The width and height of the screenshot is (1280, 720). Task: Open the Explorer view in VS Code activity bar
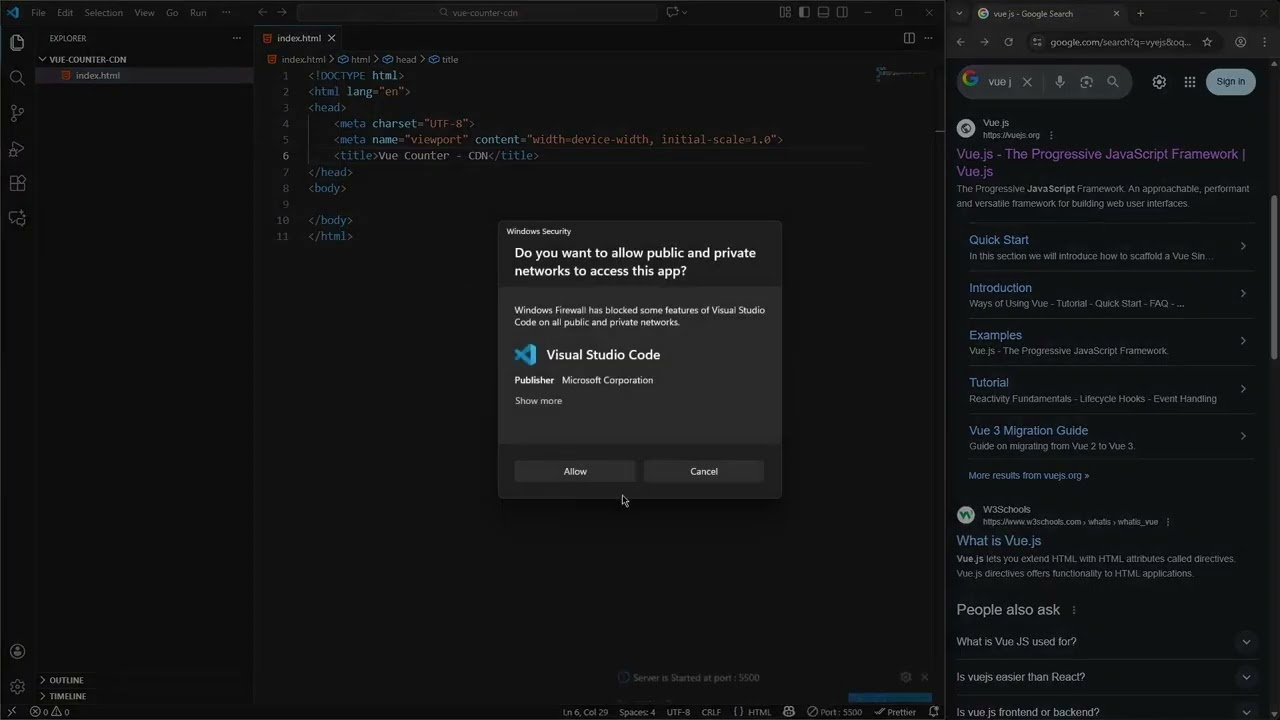coord(17,43)
